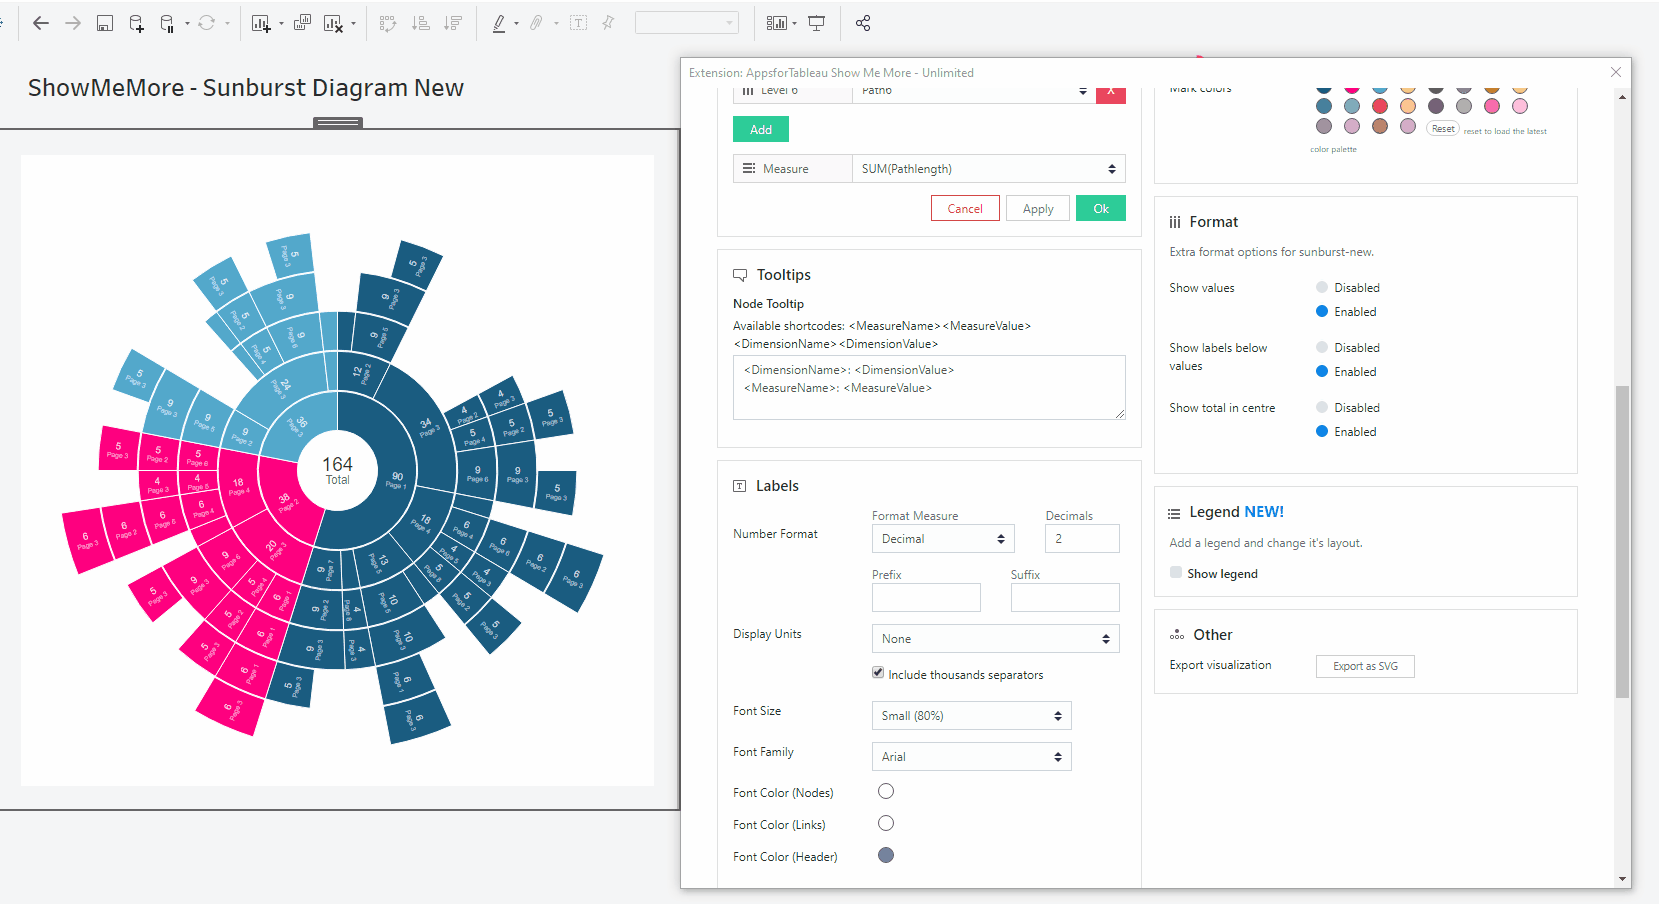
Task: Add a new worksheet via toolbar icon
Action: [x=261, y=23]
